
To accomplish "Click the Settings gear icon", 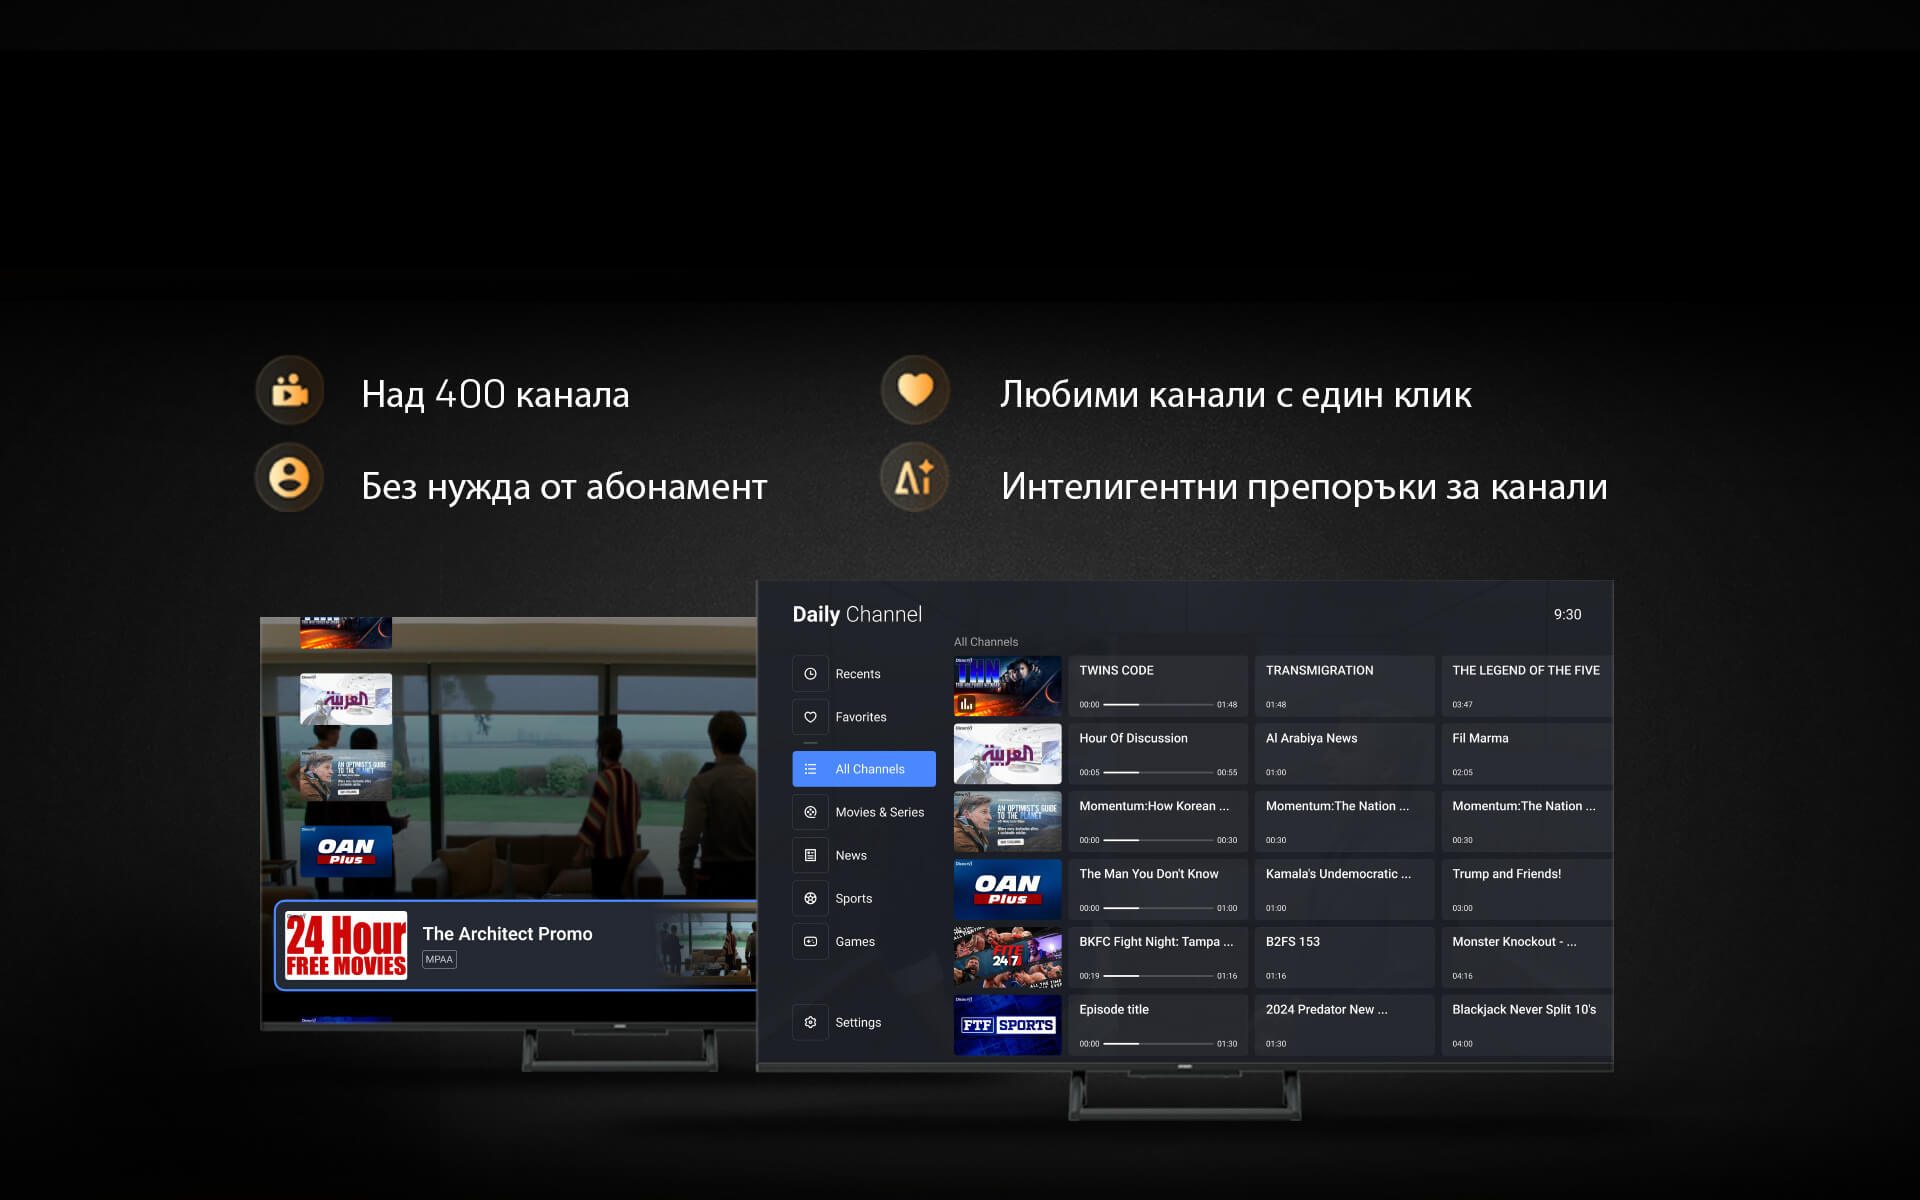I will point(810,1022).
